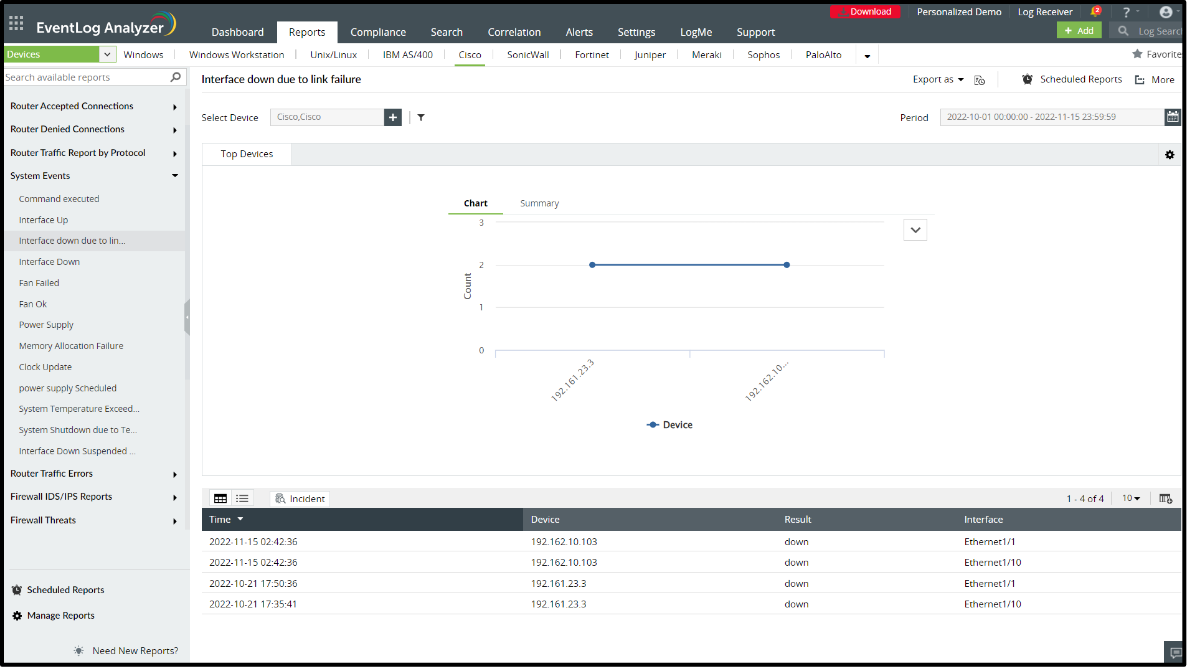Click the apps grid icon beside EventLog Analyzer
The width and height of the screenshot is (1187, 667).
pyautogui.click(x=14, y=22)
